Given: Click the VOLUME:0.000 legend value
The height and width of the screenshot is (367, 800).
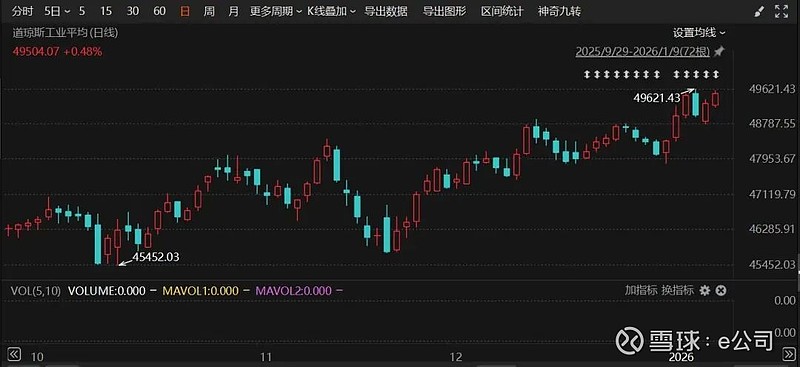Looking at the screenshot, I should [x=107, y=291].
